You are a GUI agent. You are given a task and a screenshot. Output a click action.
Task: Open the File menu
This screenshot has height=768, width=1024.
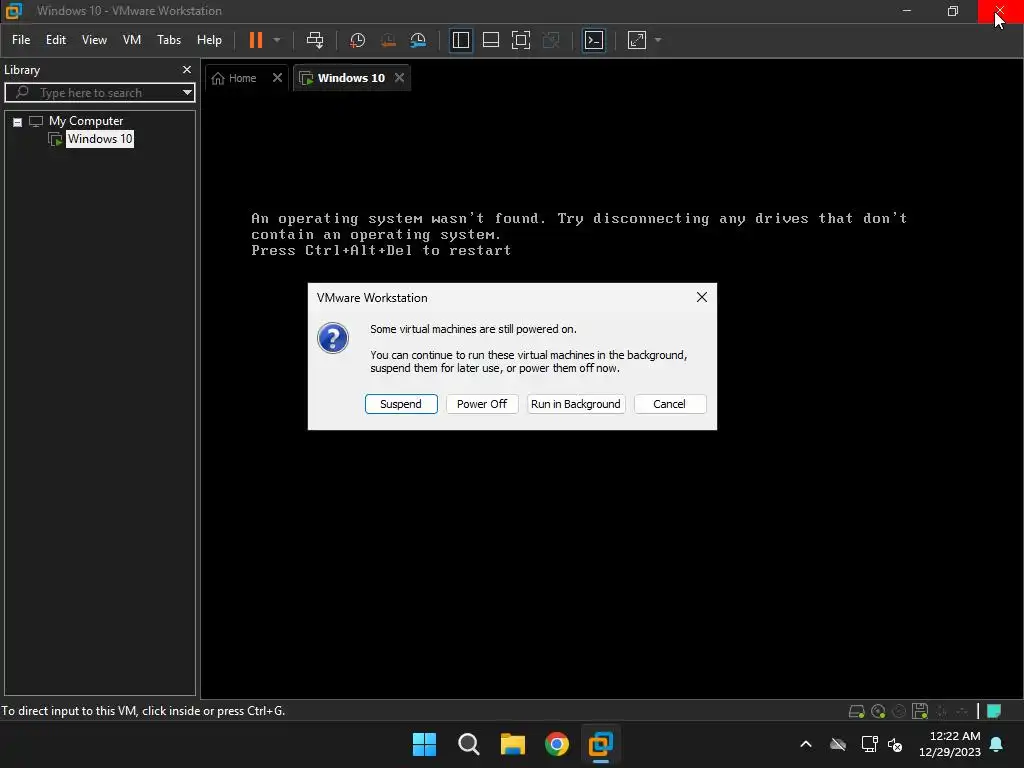[x=21, y=40]
